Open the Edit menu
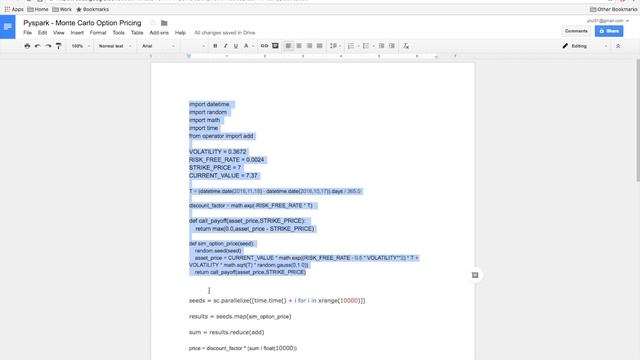Viewport: 640px width, 360px height. [42, 33]
